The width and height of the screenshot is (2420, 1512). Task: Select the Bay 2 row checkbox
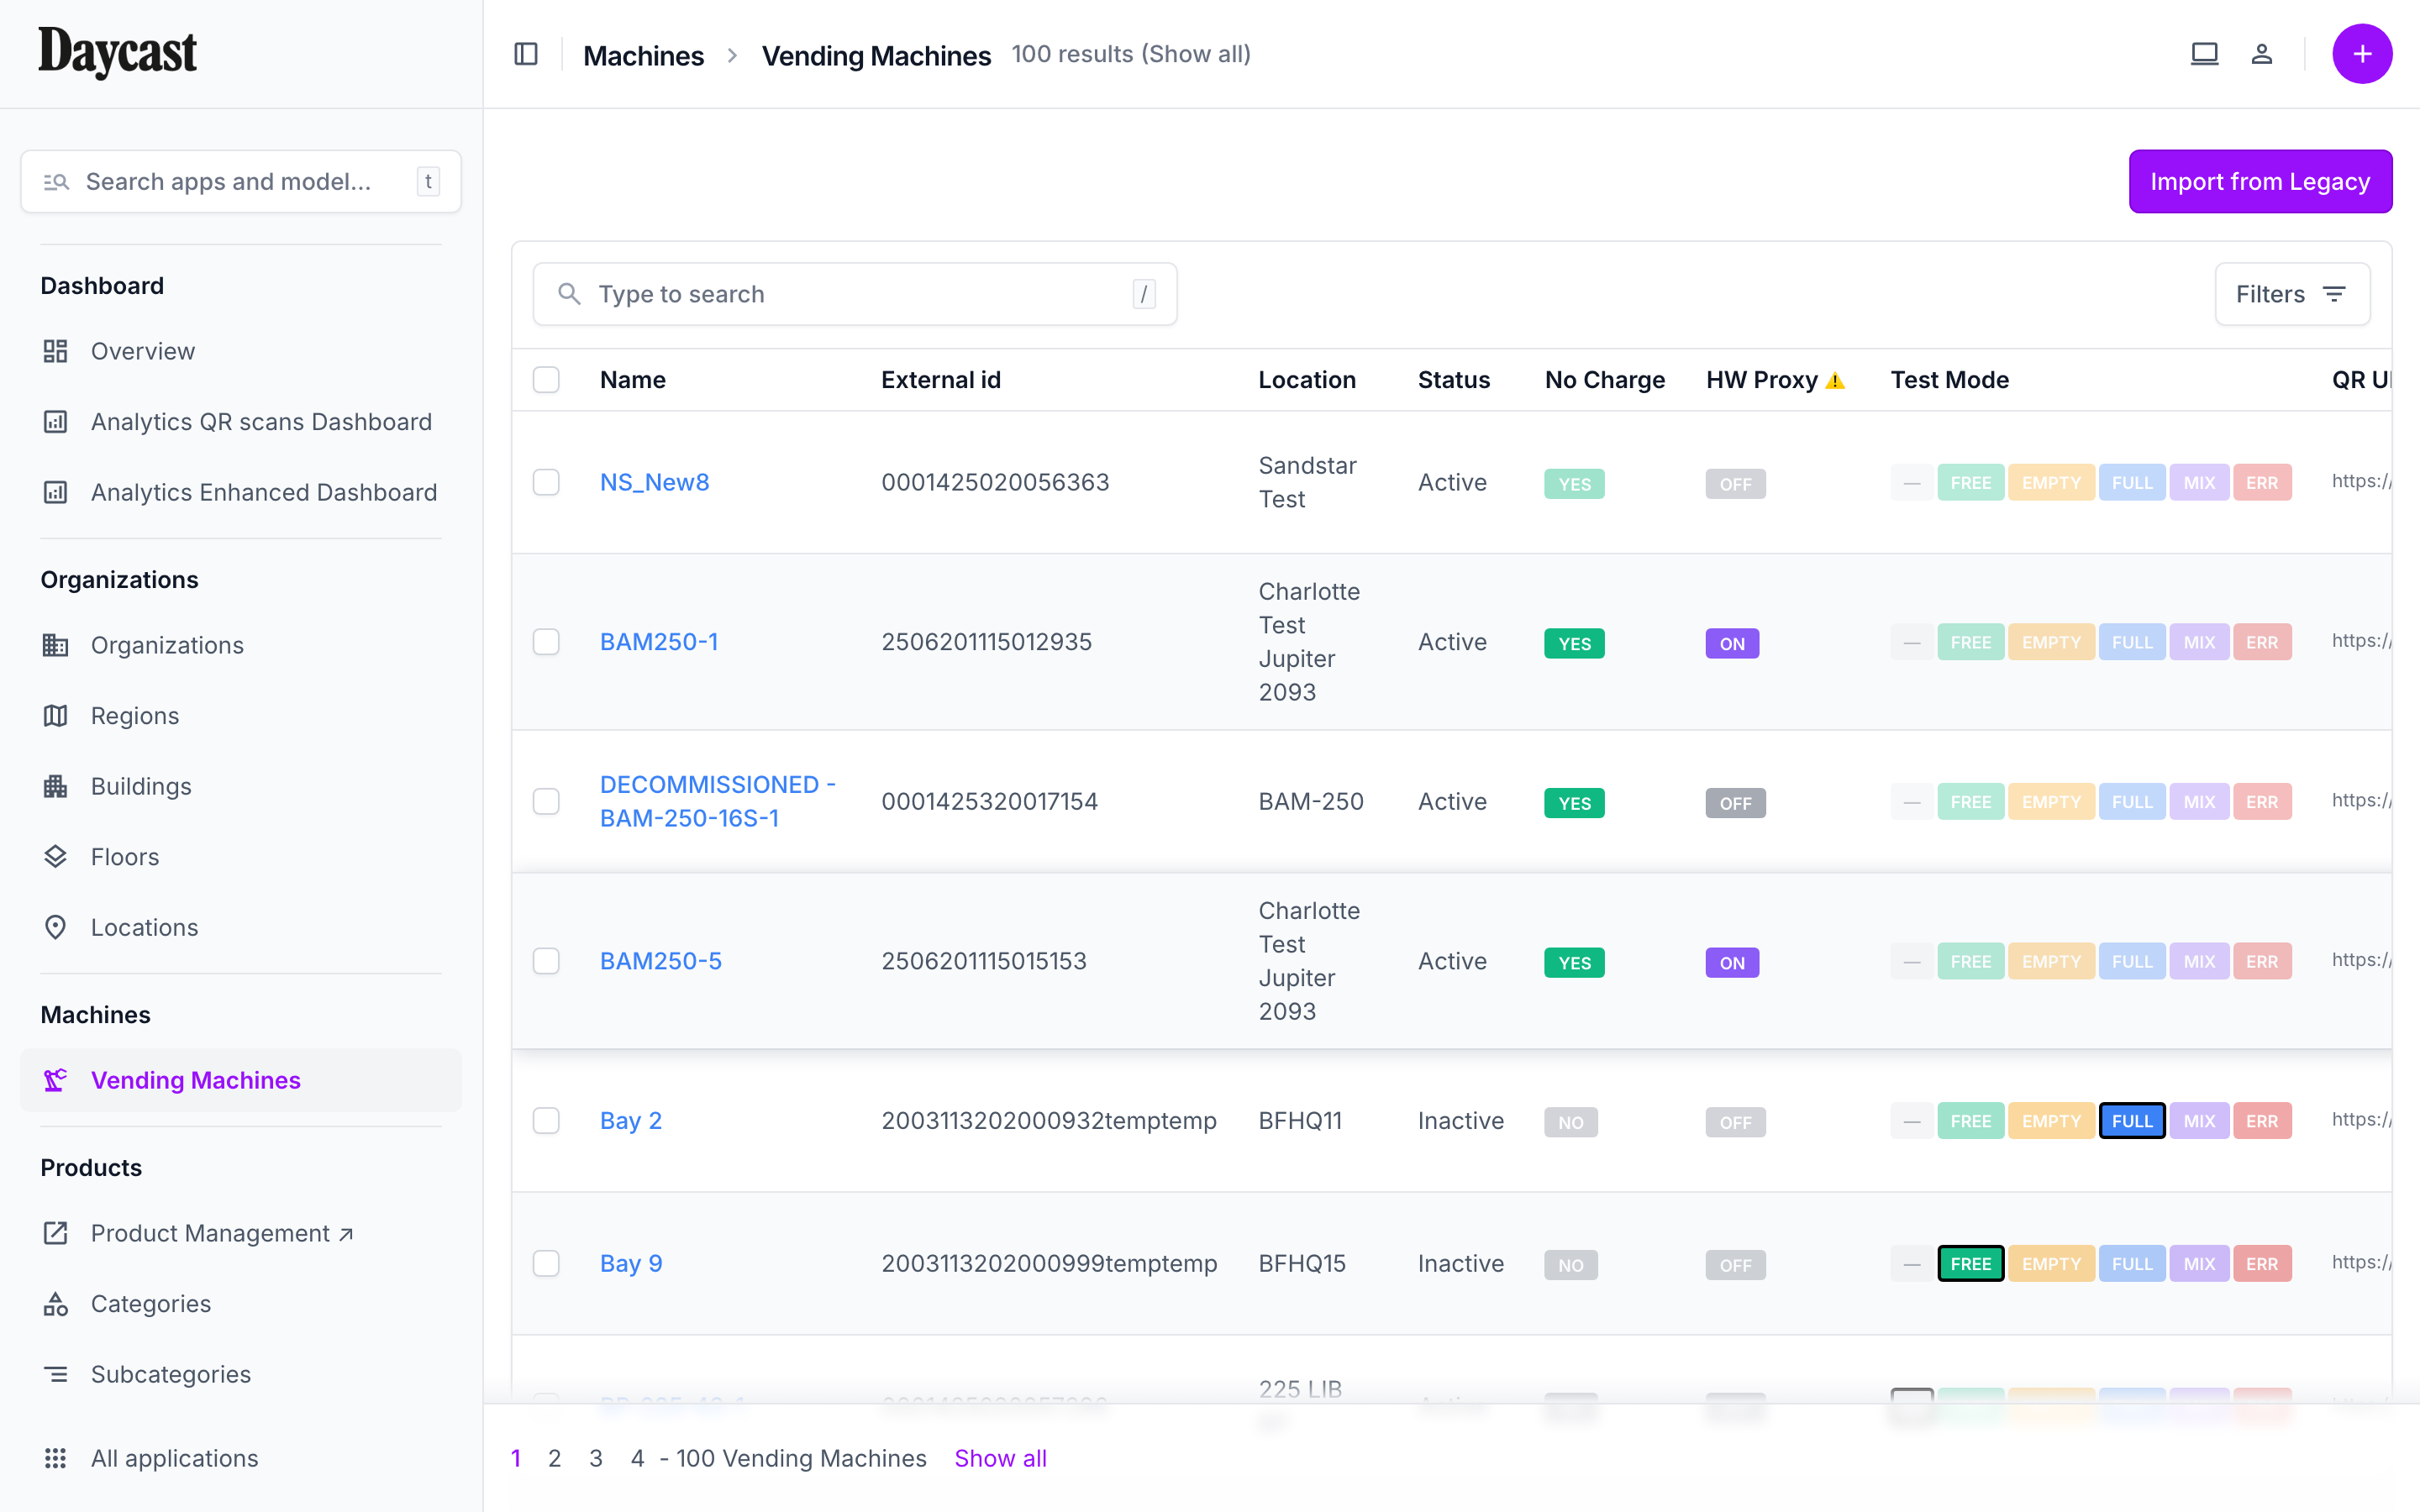click(546, 1120)
